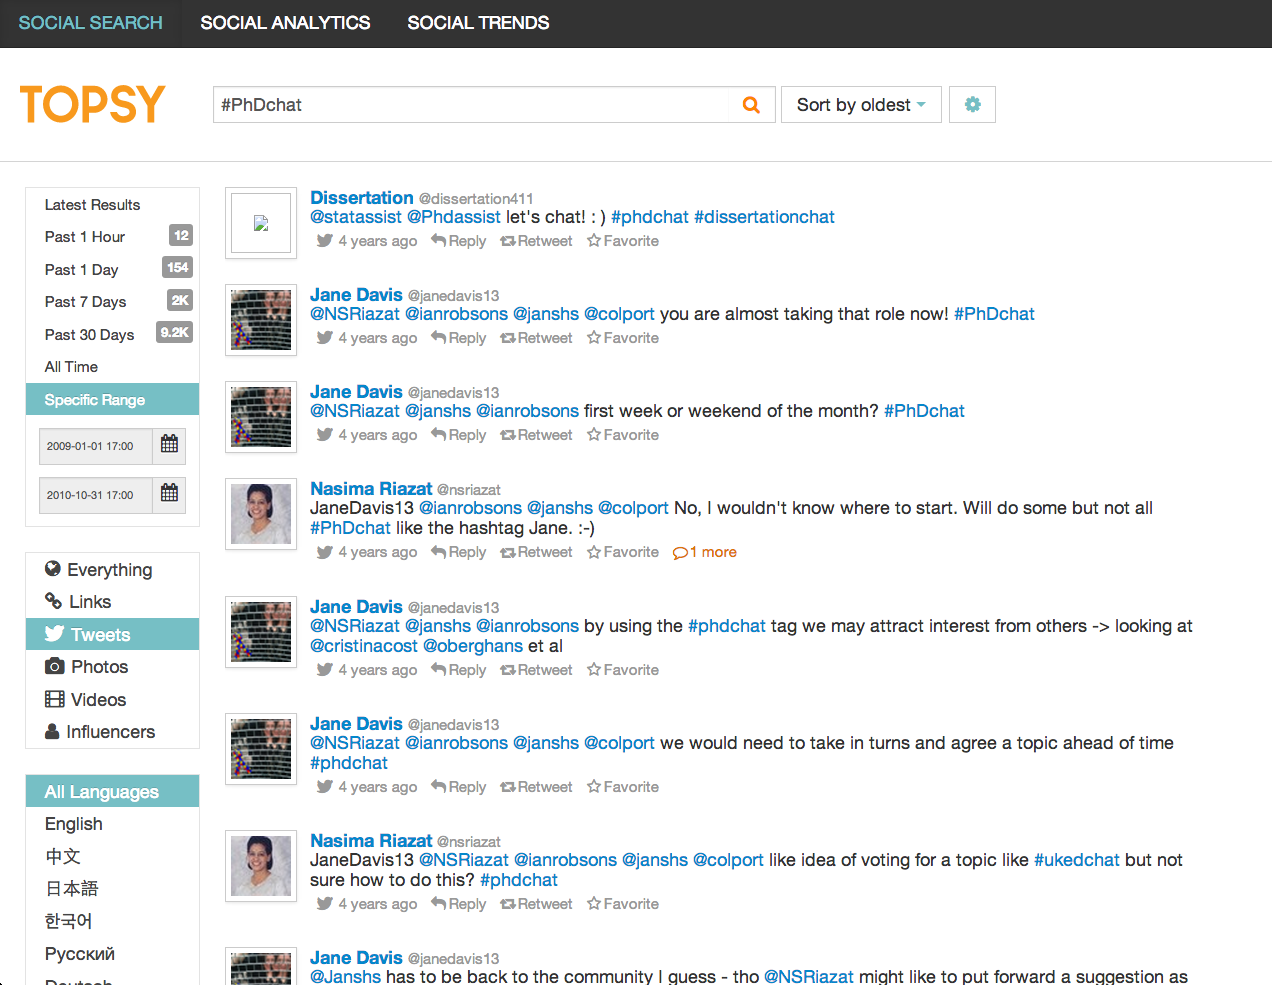Viewport: 1272px width, 985px height.
Task: Favorite the 'almost taking that role' tweet
Action: (623, 338)
